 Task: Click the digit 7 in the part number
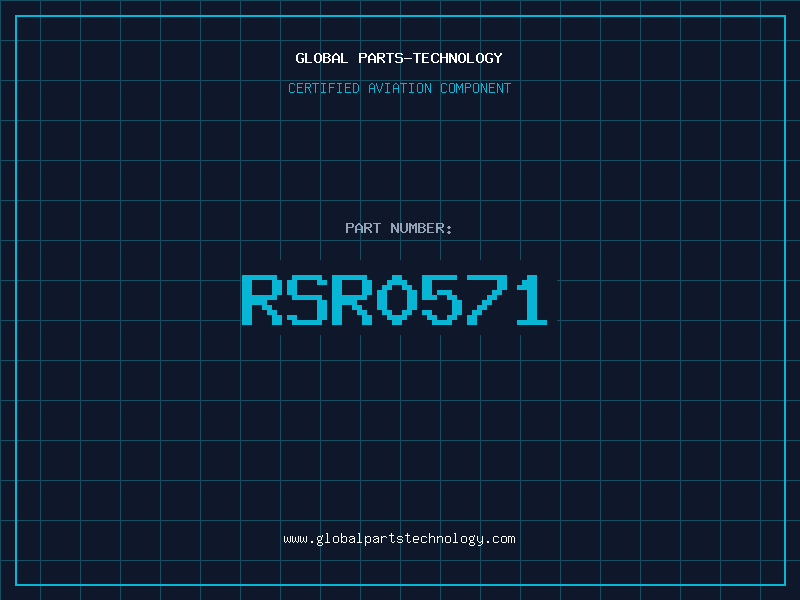(487, 300)
